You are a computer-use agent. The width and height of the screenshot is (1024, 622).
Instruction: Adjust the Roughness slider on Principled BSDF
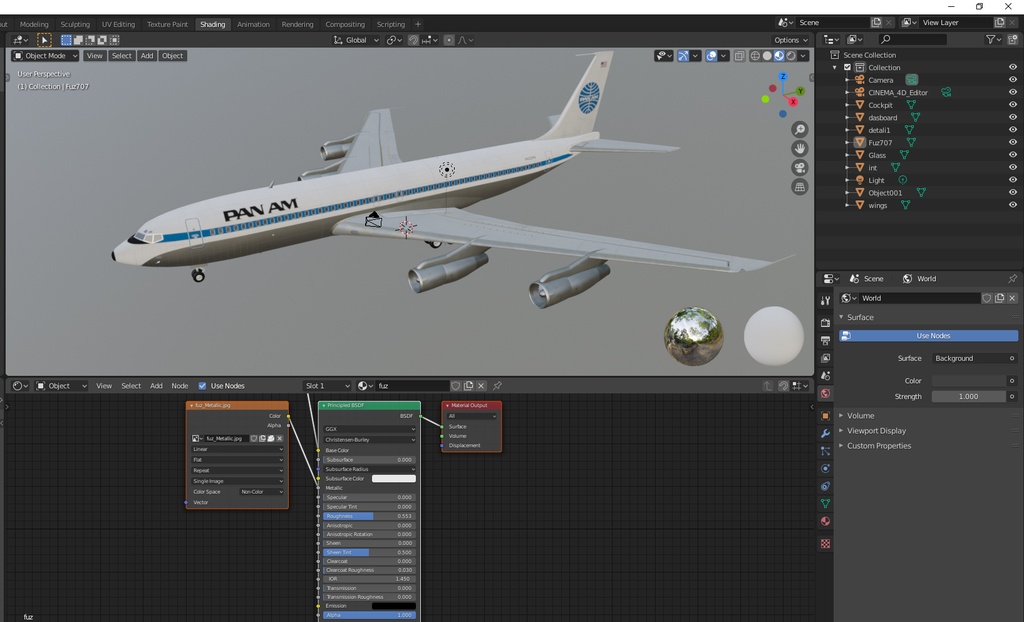coord(369,516)
